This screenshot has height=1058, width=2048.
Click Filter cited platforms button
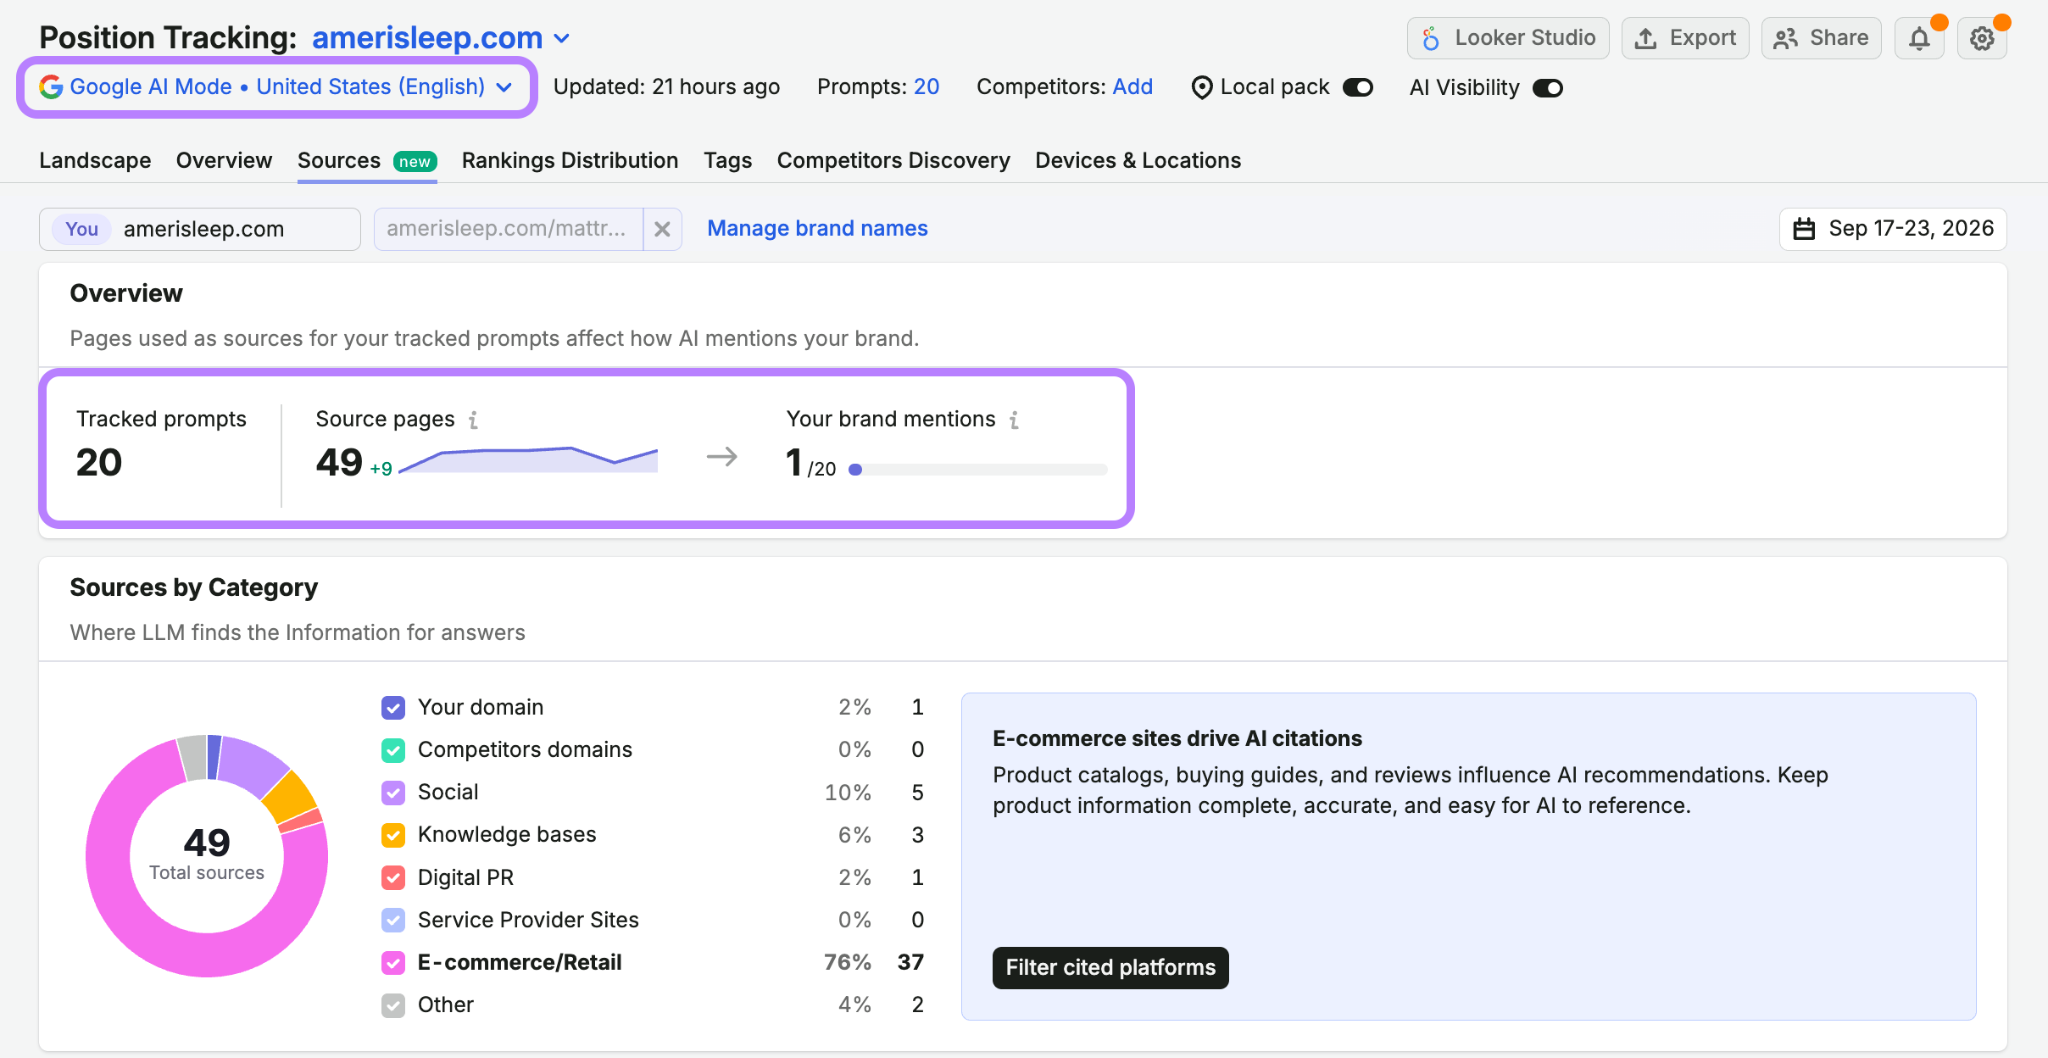[x=1110, y=968]
